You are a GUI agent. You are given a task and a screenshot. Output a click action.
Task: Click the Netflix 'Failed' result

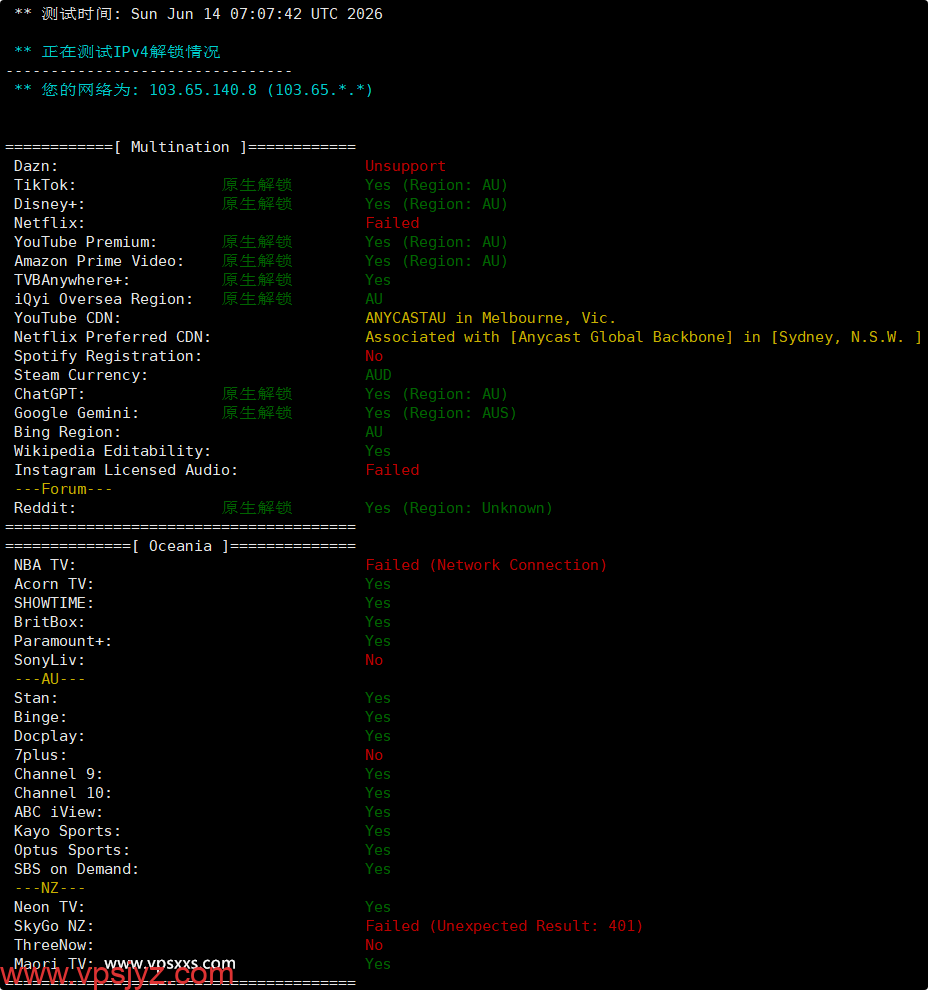click(x=392, y=223)
